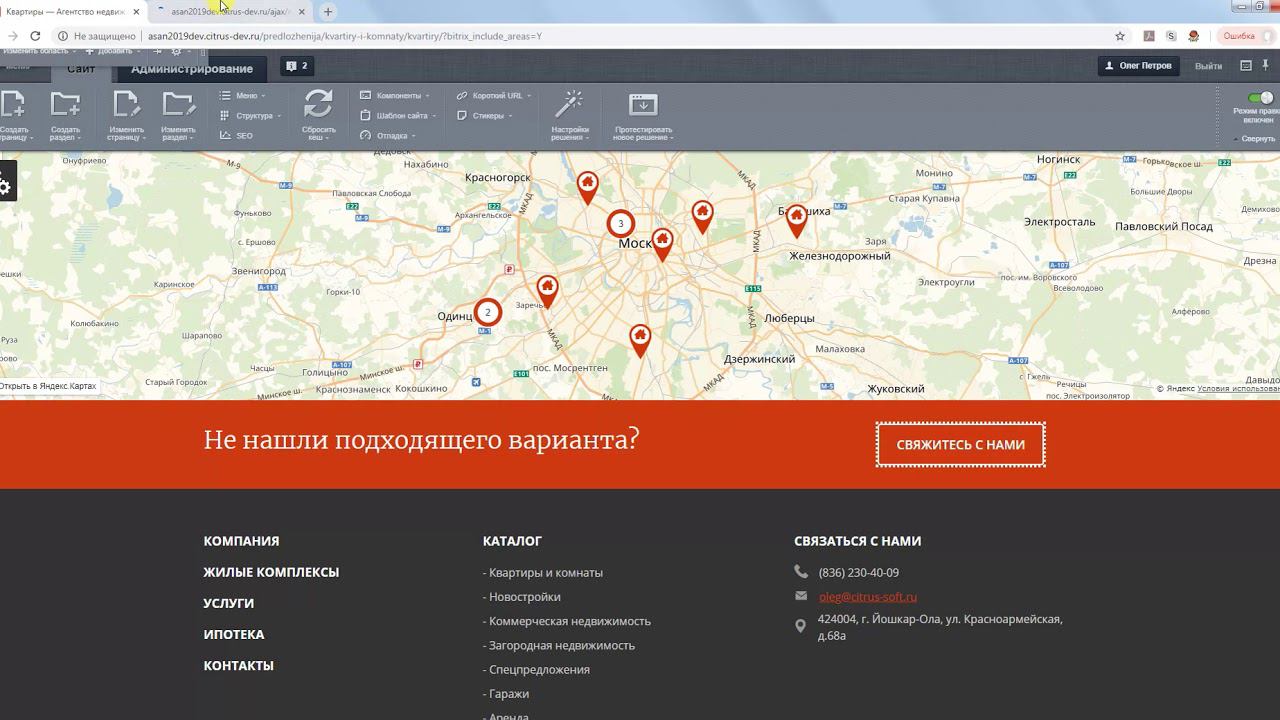Expand the Шаблон сайта dropdown
This screenshot has height=720, width=1280.
tap(398, 115)
